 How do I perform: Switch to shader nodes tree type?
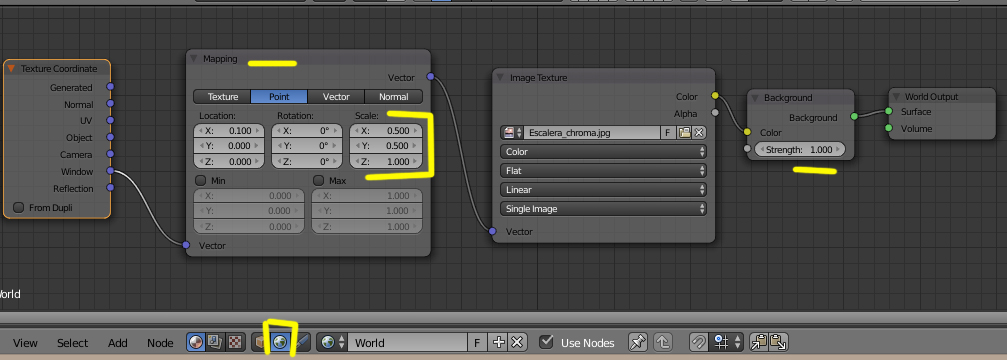pos(196,343)
